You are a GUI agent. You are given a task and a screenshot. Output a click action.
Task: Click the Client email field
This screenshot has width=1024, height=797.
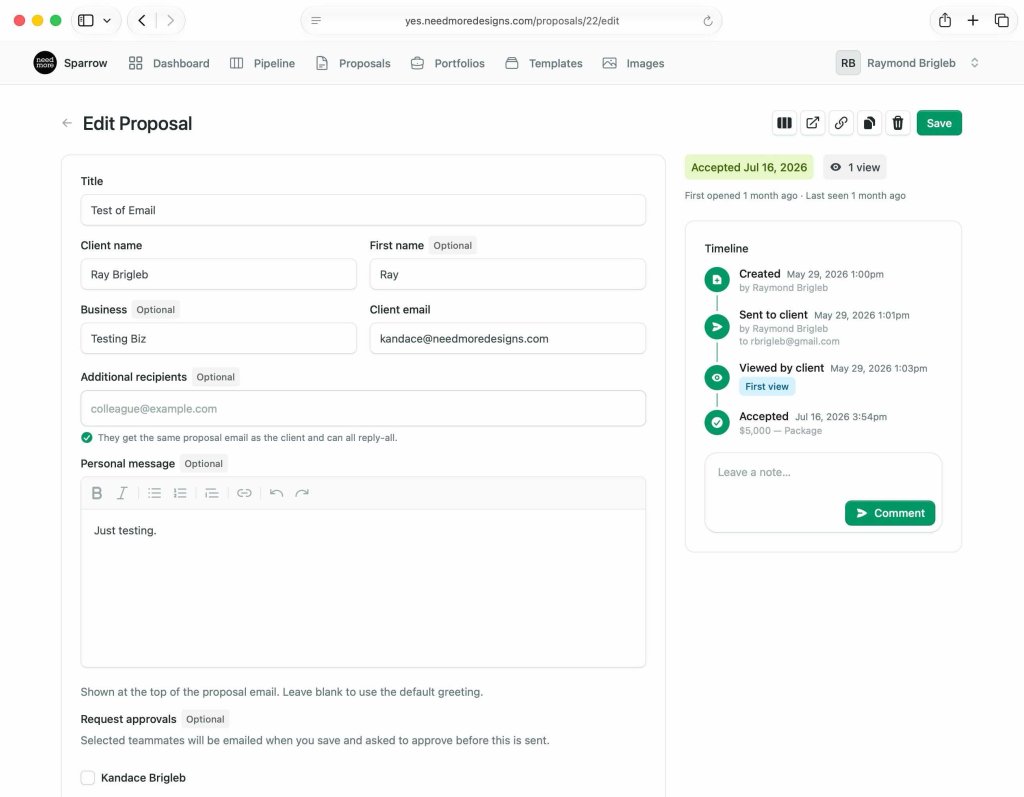click(x=507, y=338)
